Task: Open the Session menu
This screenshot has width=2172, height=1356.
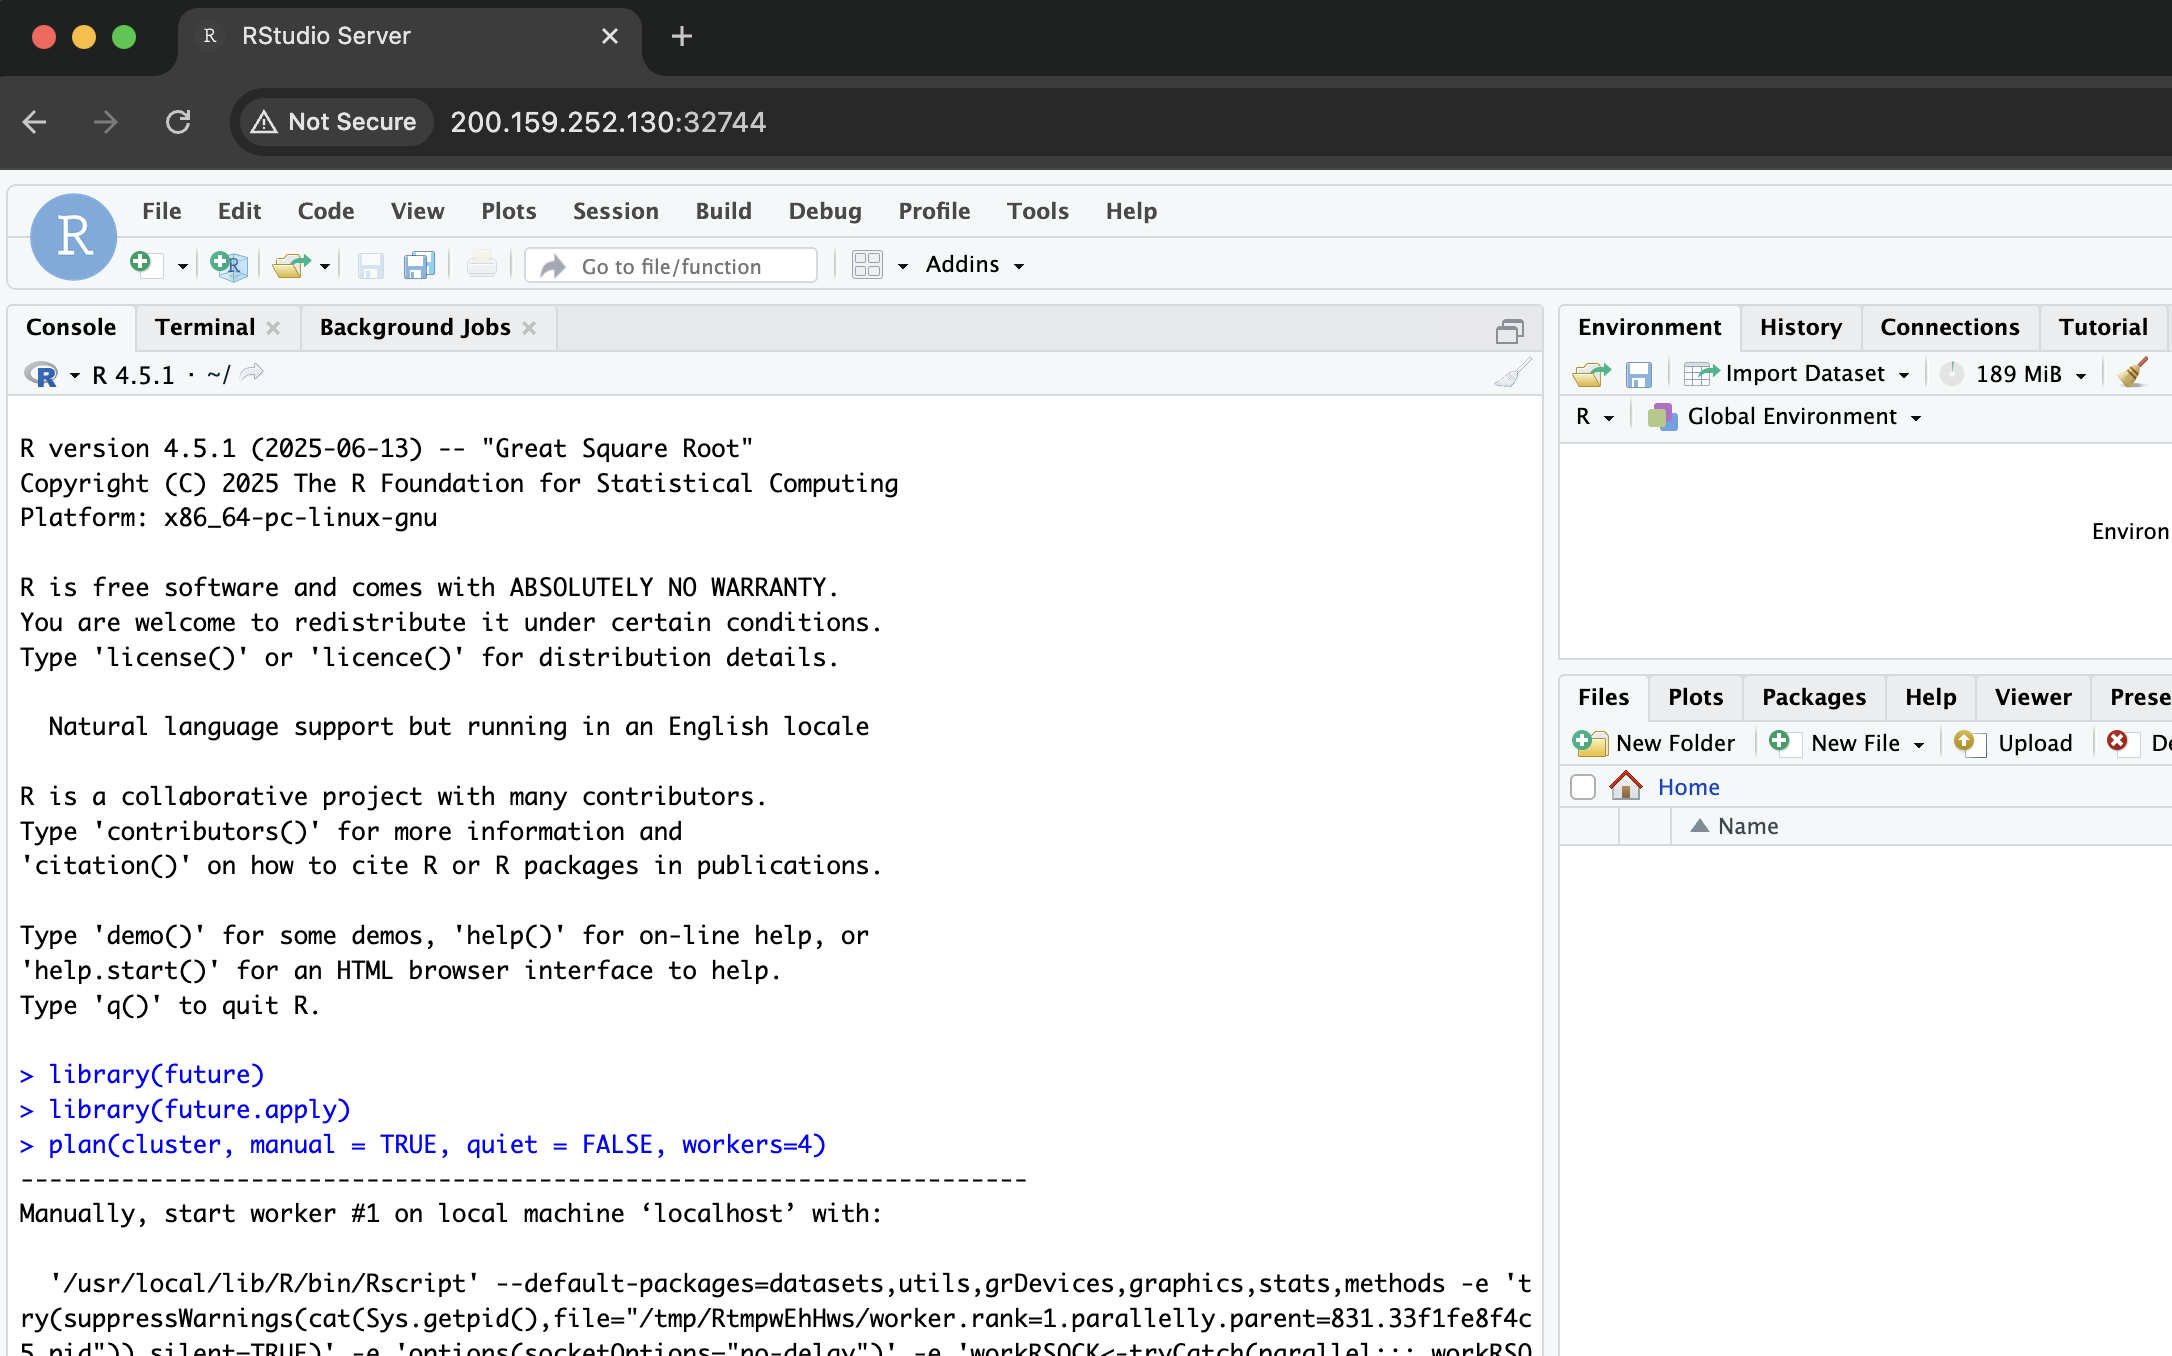Action: coord(615,211)
